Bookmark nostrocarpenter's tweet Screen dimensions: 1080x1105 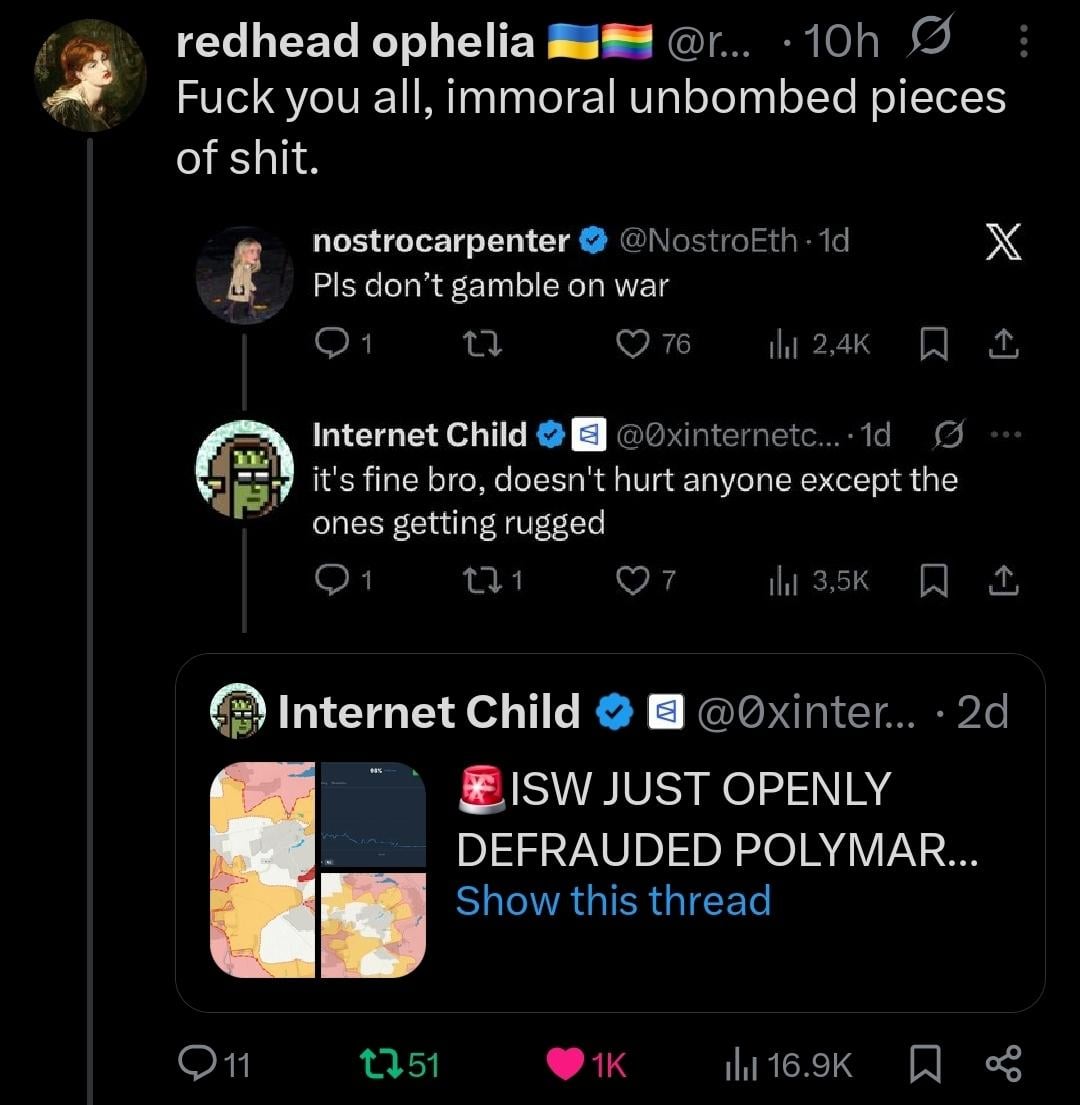click(x=930, y=345)
